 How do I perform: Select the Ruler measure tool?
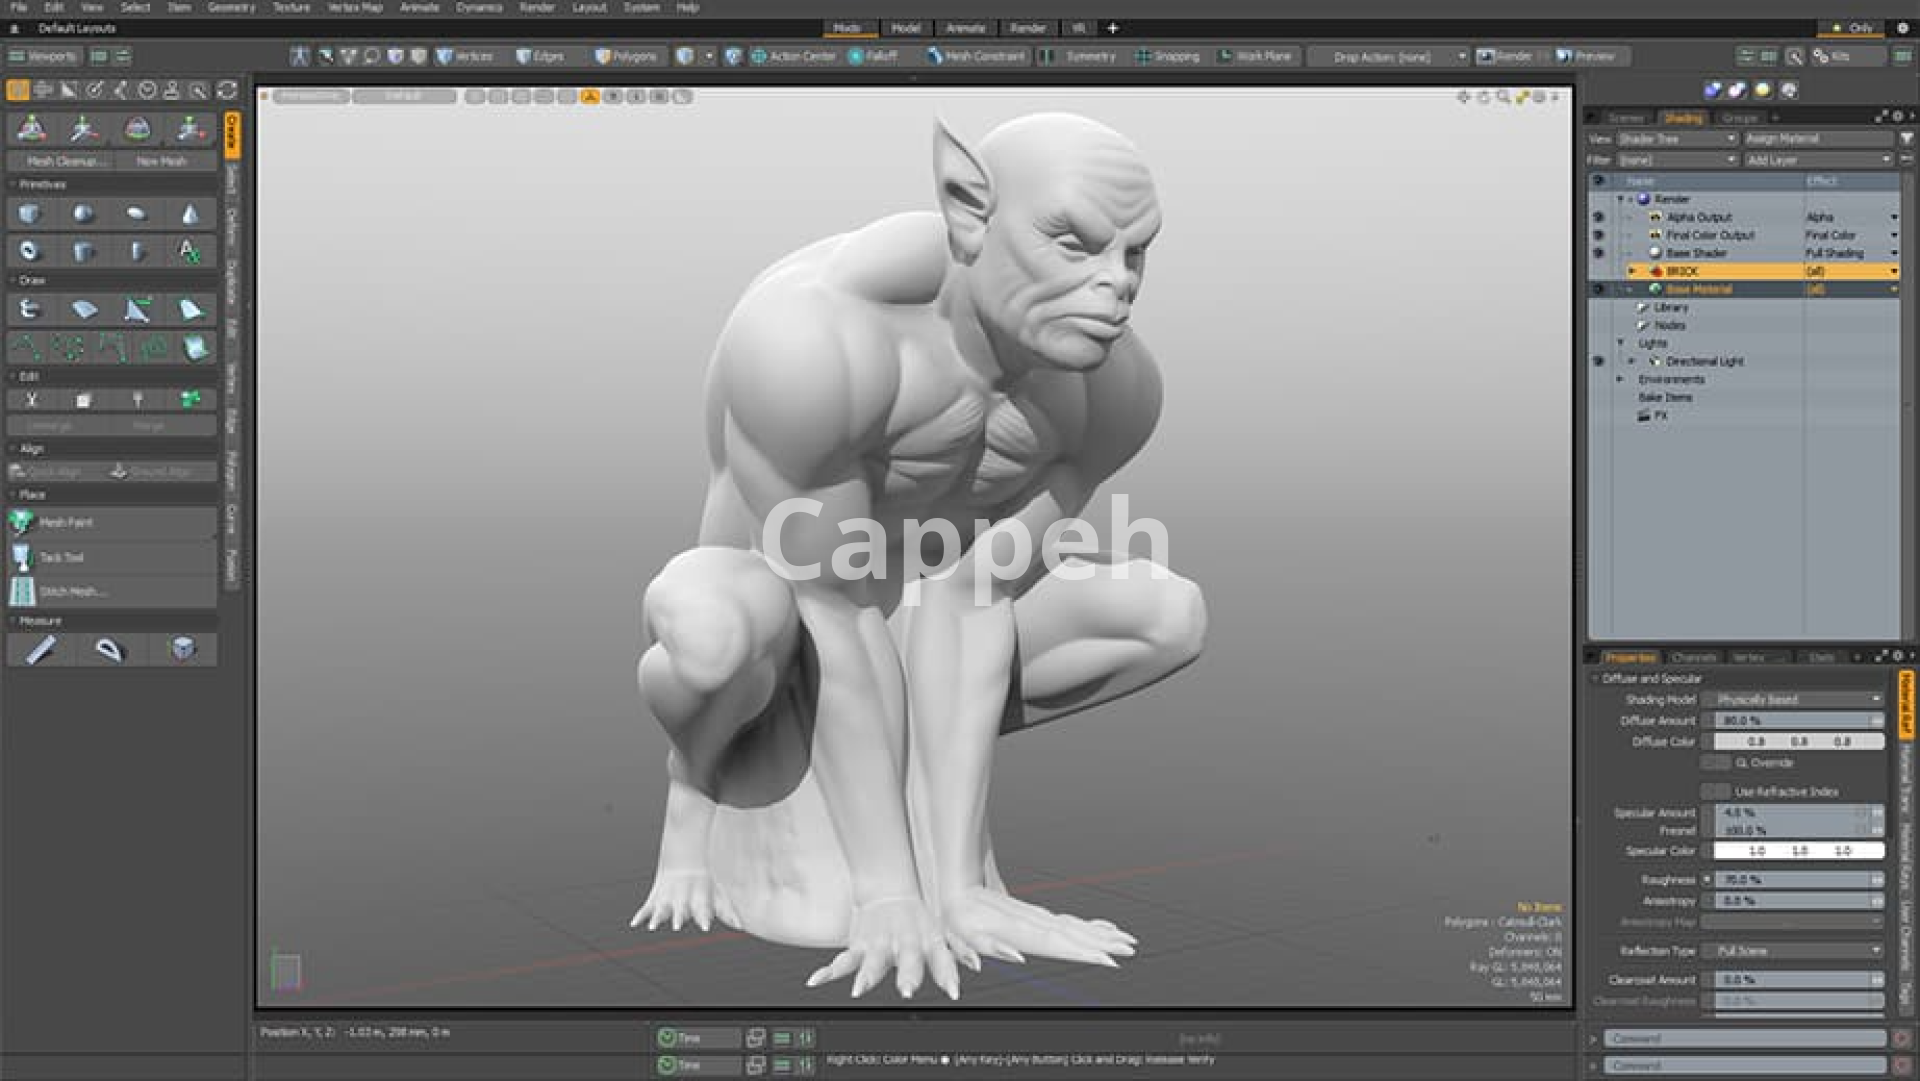point(40,650)
